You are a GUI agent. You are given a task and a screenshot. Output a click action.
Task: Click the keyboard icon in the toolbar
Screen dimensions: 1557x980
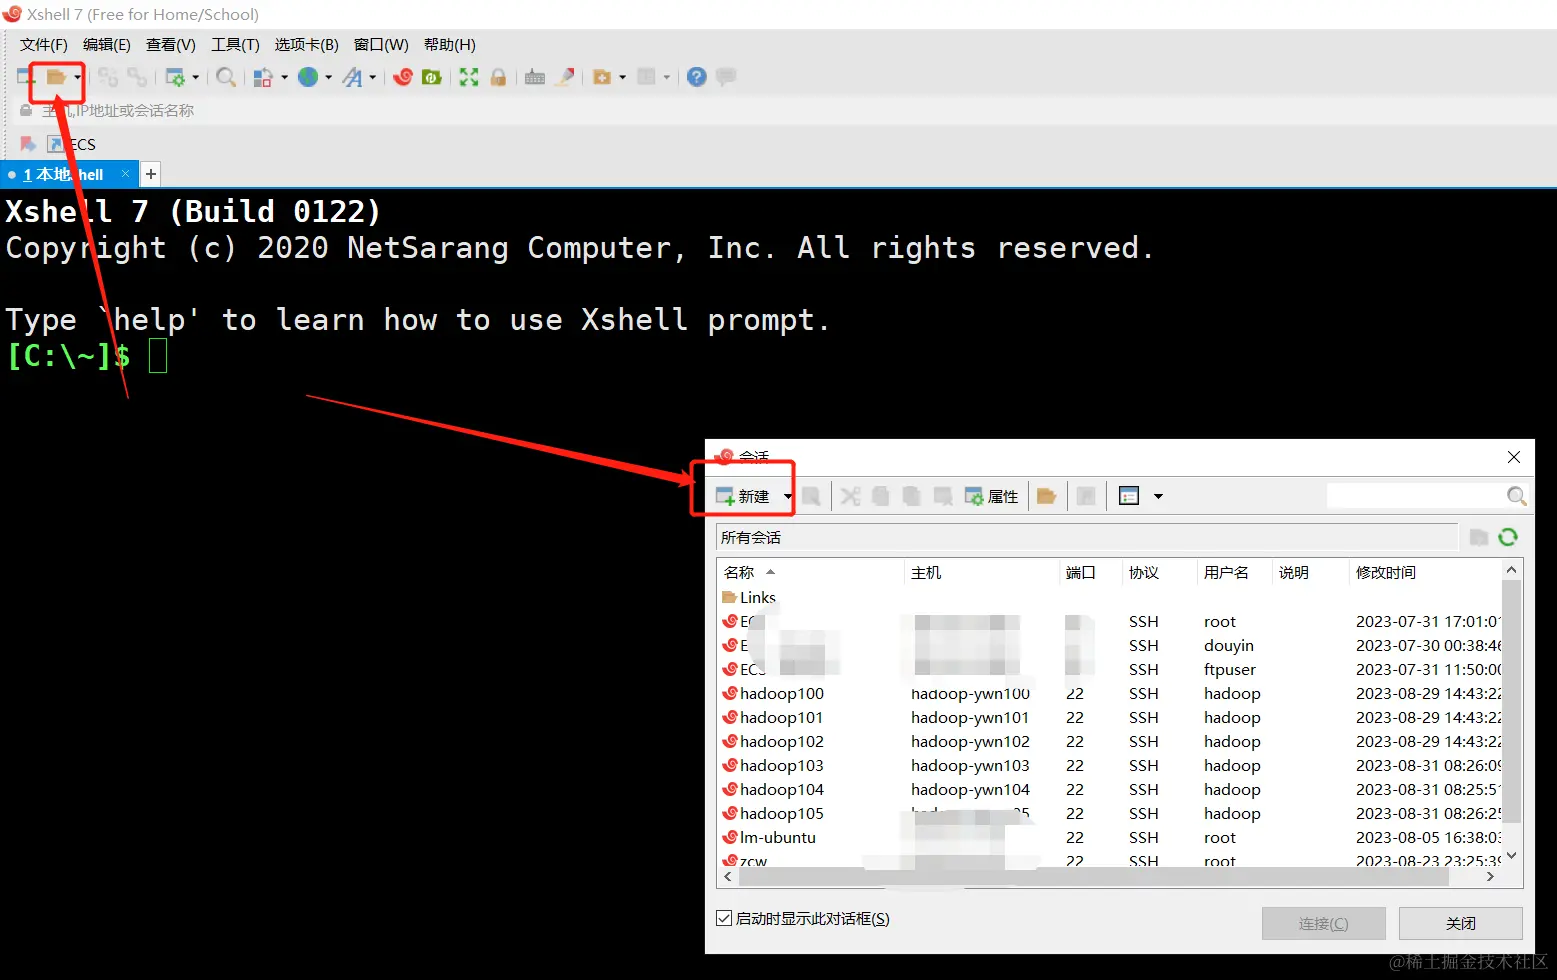[535, 77]
